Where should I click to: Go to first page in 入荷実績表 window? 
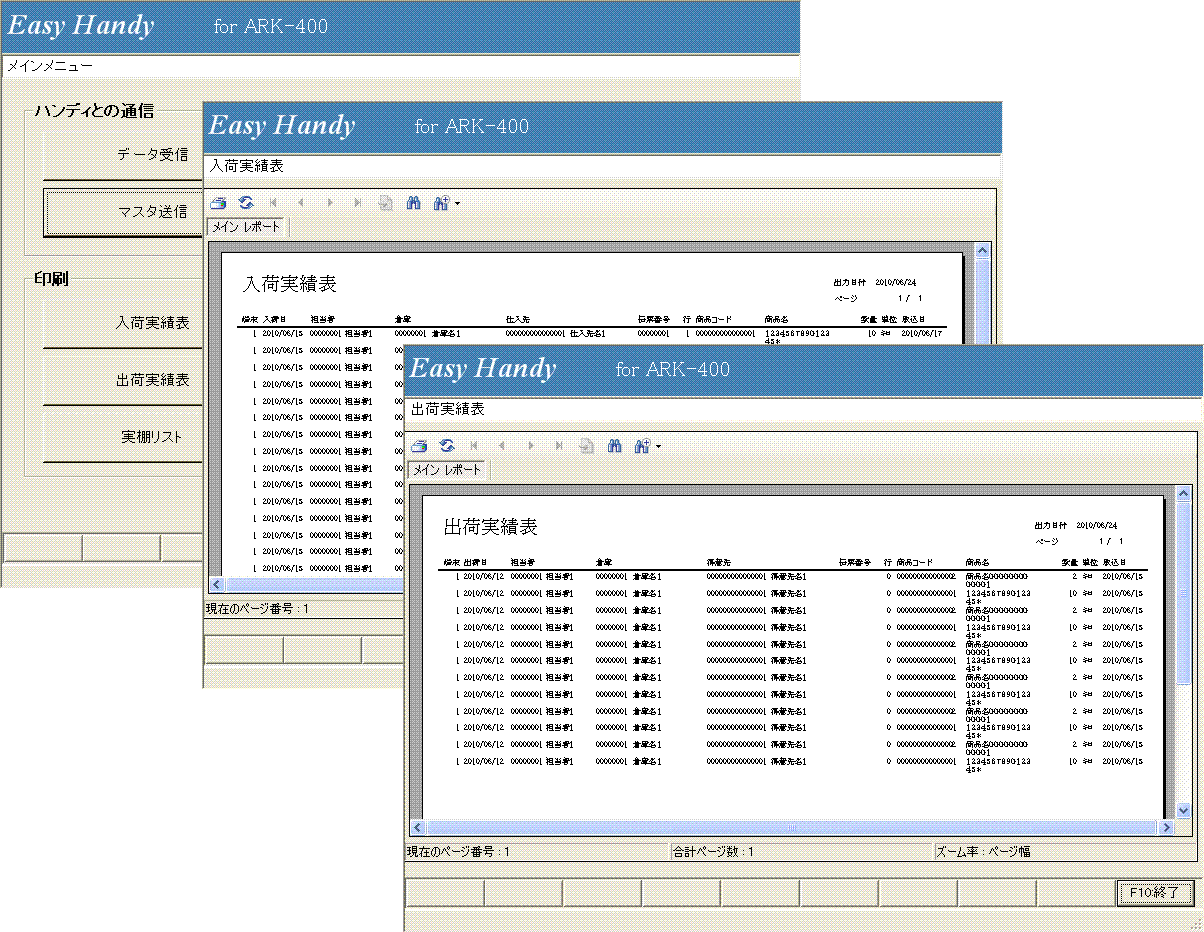coord(273,203)
